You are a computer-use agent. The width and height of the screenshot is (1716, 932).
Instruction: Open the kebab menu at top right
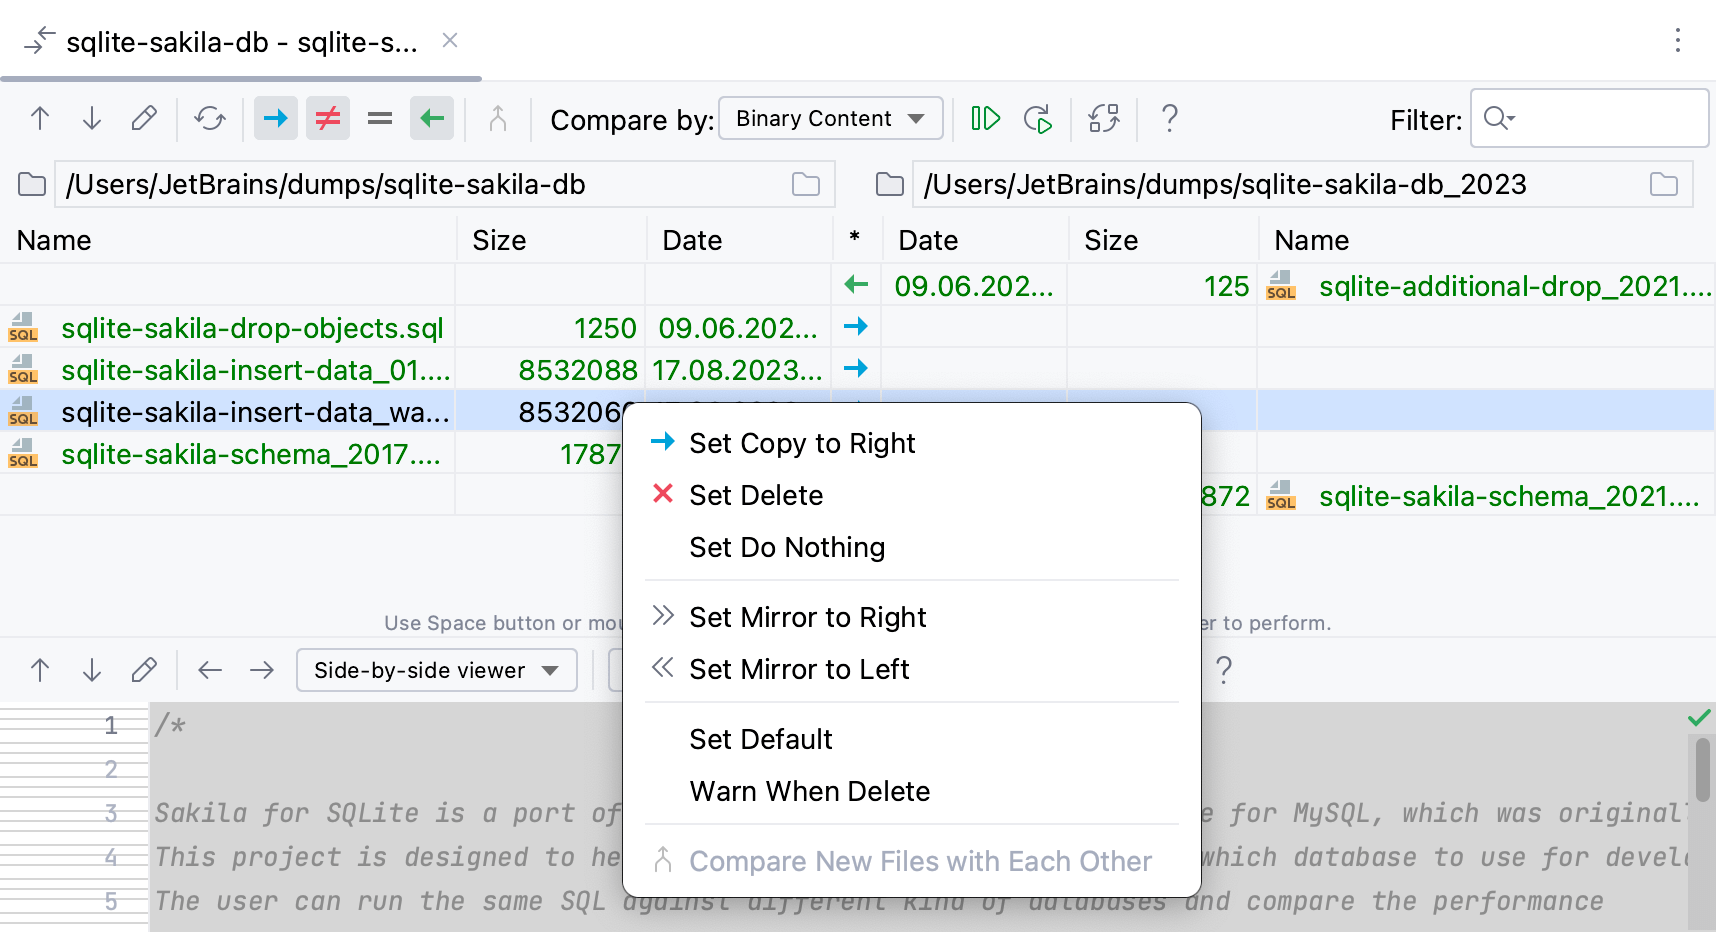1678,40
